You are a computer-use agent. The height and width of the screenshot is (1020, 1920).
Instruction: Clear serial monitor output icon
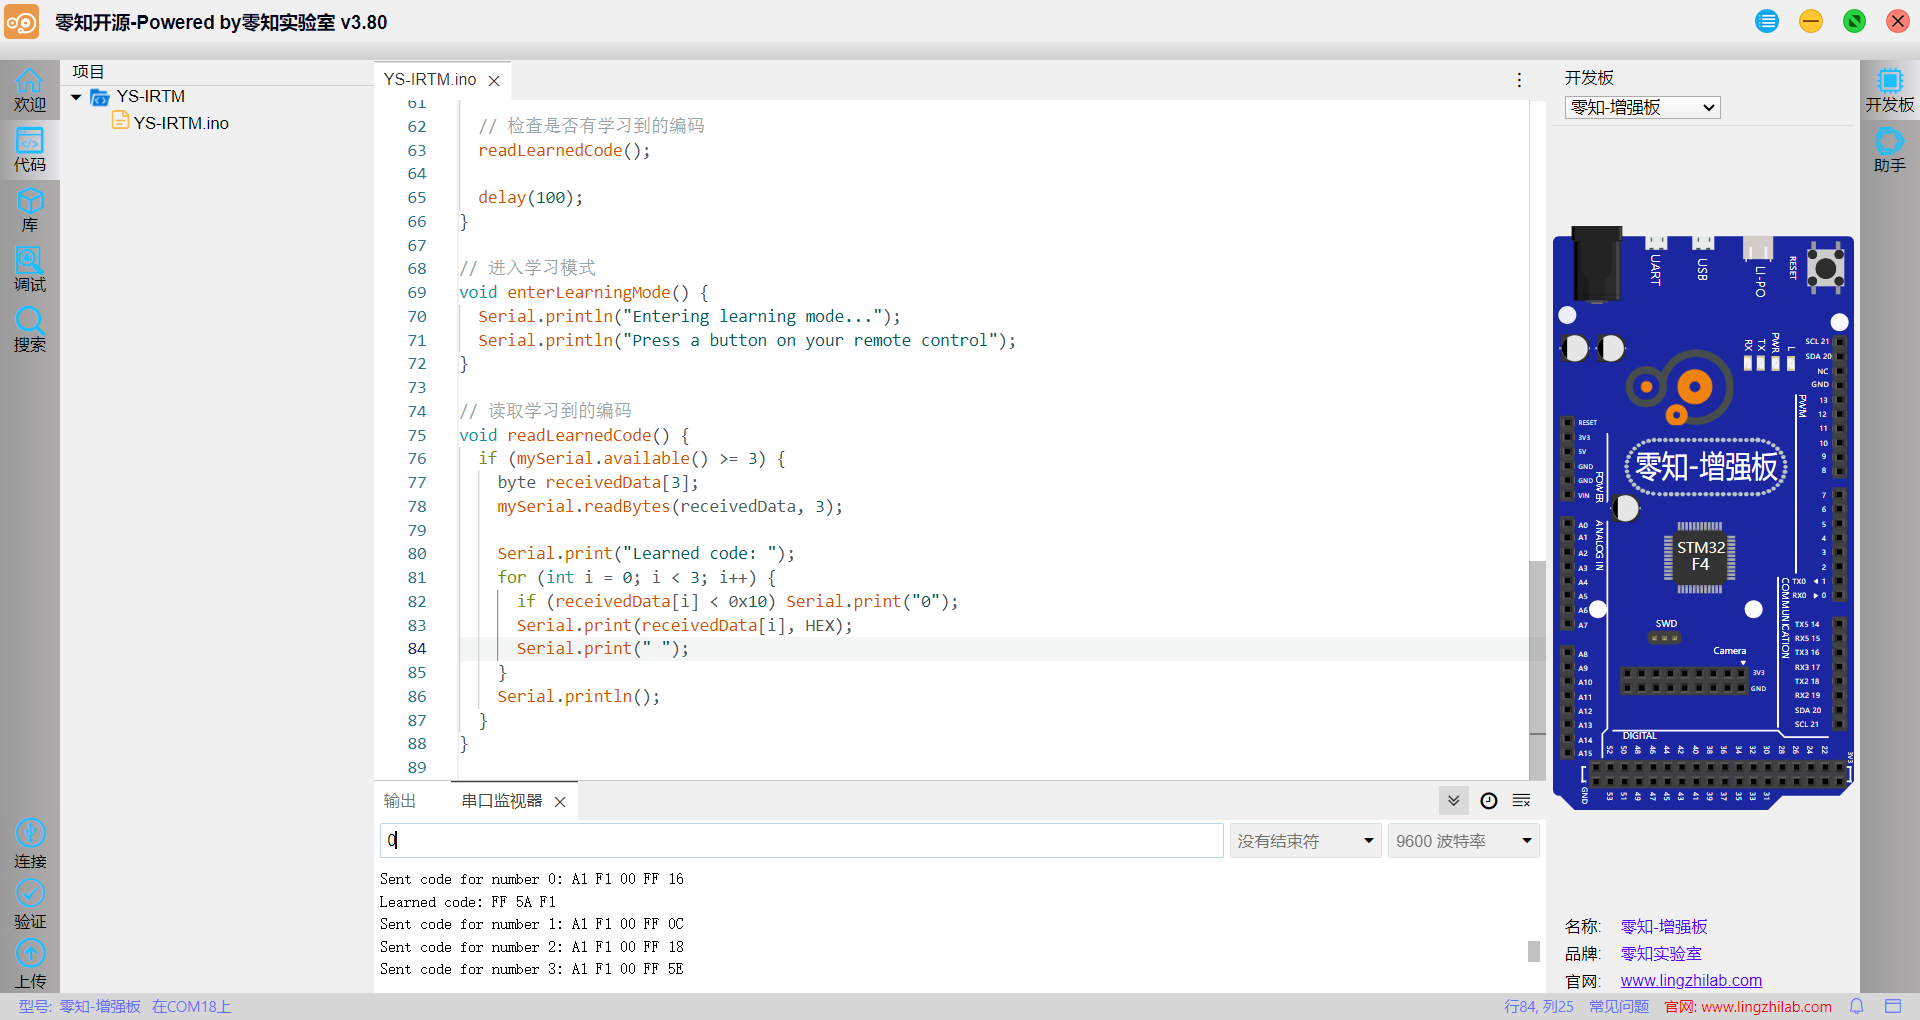click(x=1521, y=801)
